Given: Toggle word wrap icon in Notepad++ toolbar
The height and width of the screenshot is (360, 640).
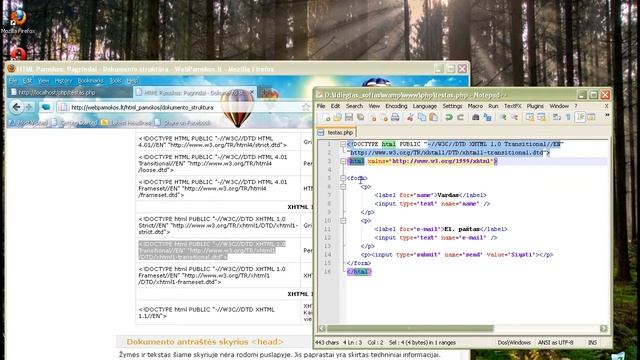Looking at the screenshot, I should (x=556, y=118).
